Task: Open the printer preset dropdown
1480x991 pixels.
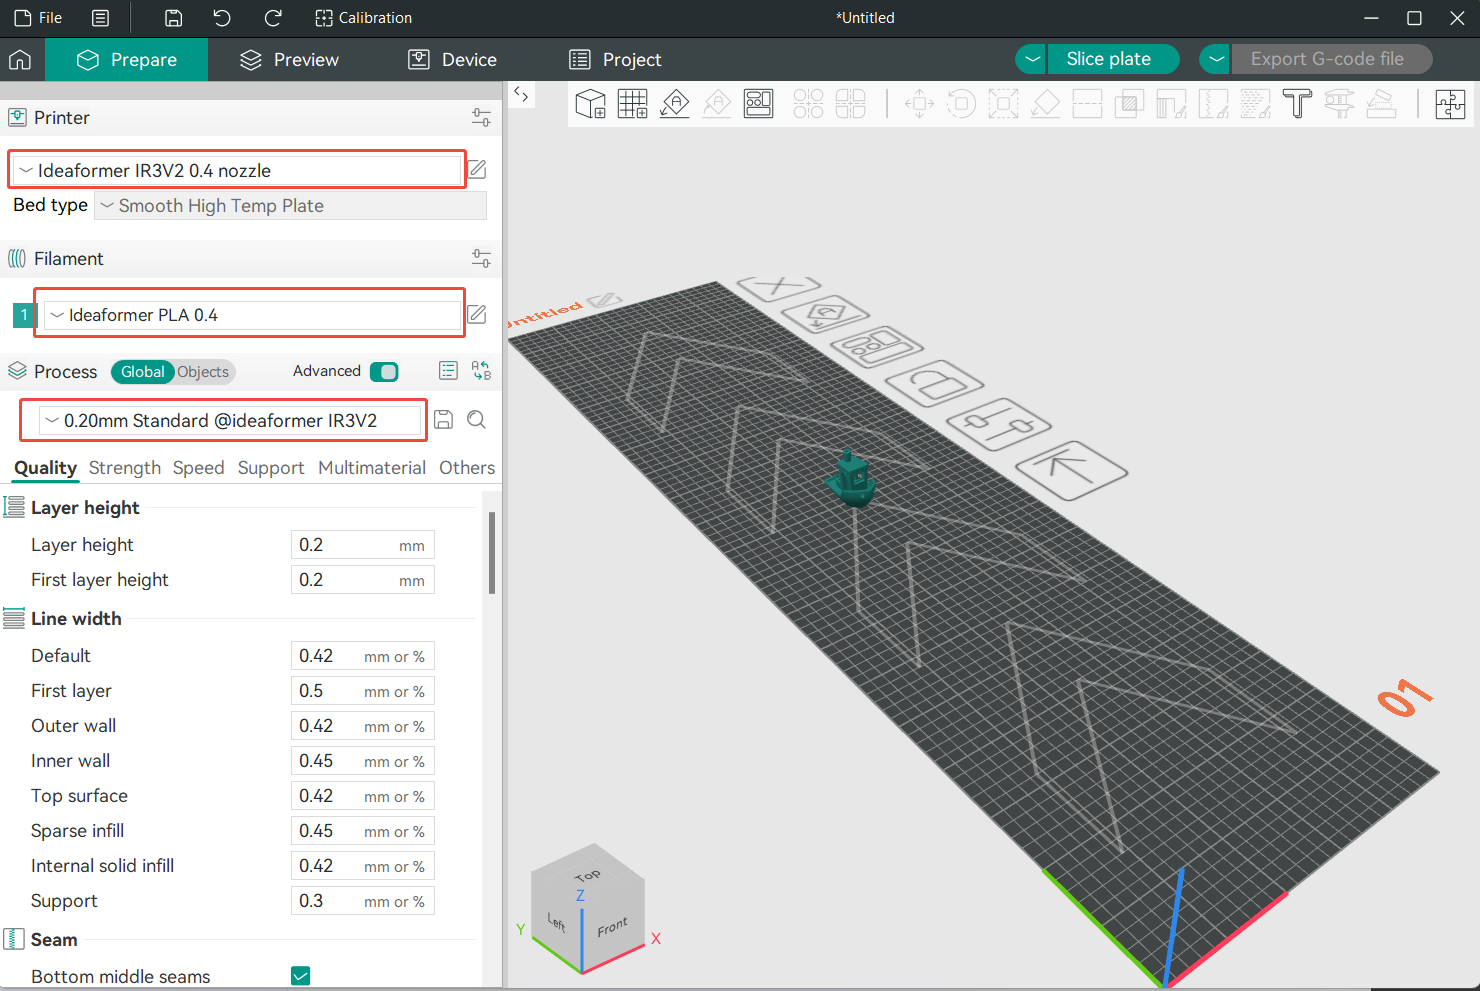Action: [237, 170]
